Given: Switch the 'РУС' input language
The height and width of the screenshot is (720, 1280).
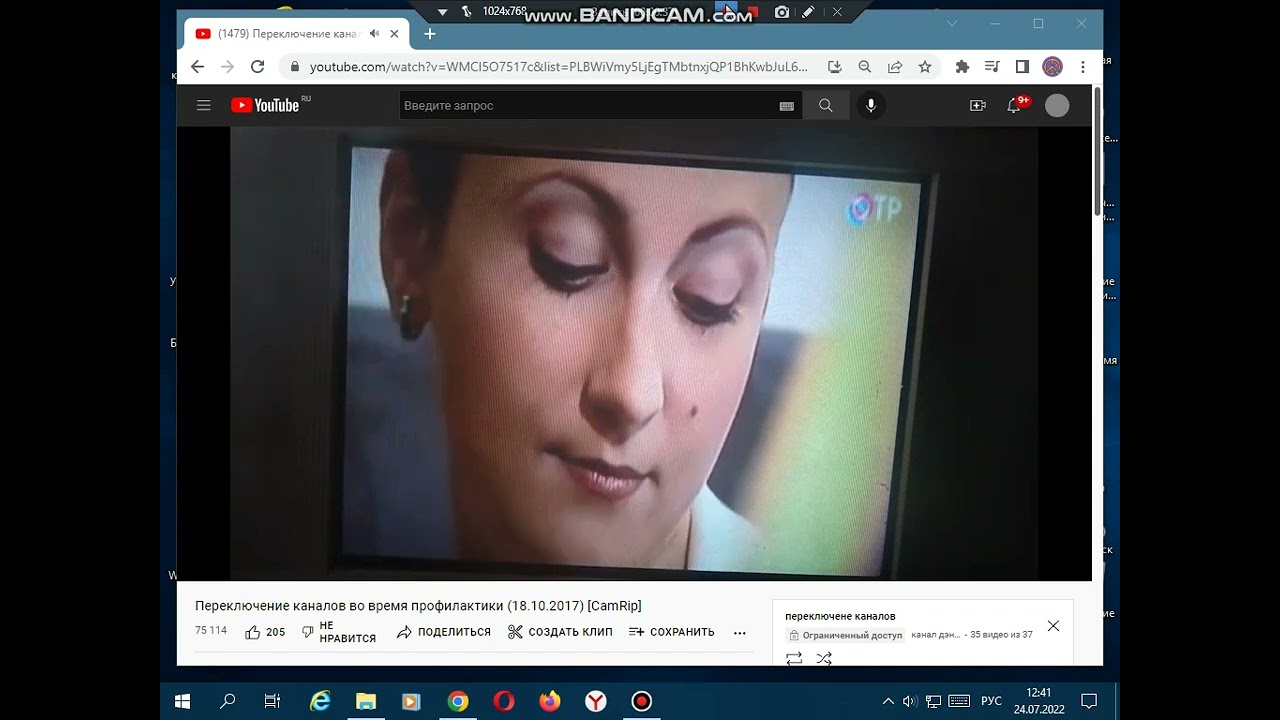Looking at the screenshot, I should [x=991, y=701].
